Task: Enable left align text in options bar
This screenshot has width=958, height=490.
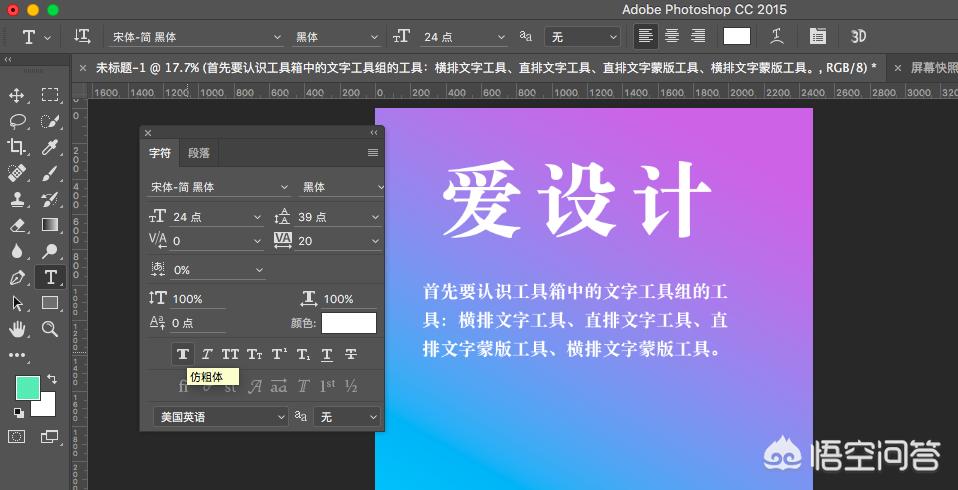Action: pyautogui.click(x=646, y=37)
